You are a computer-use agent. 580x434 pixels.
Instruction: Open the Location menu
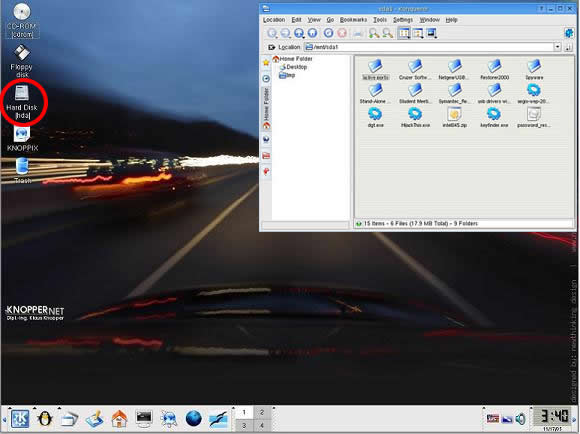(274, 20)
